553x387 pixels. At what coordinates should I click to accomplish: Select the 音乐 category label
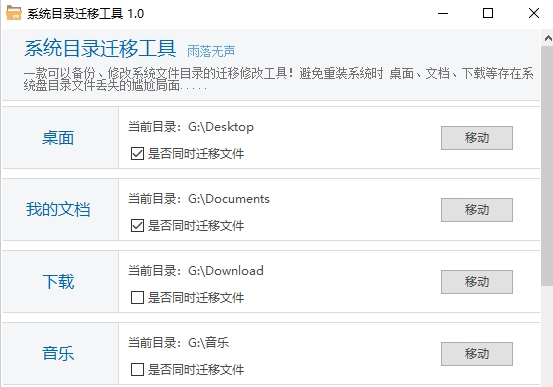58,353
